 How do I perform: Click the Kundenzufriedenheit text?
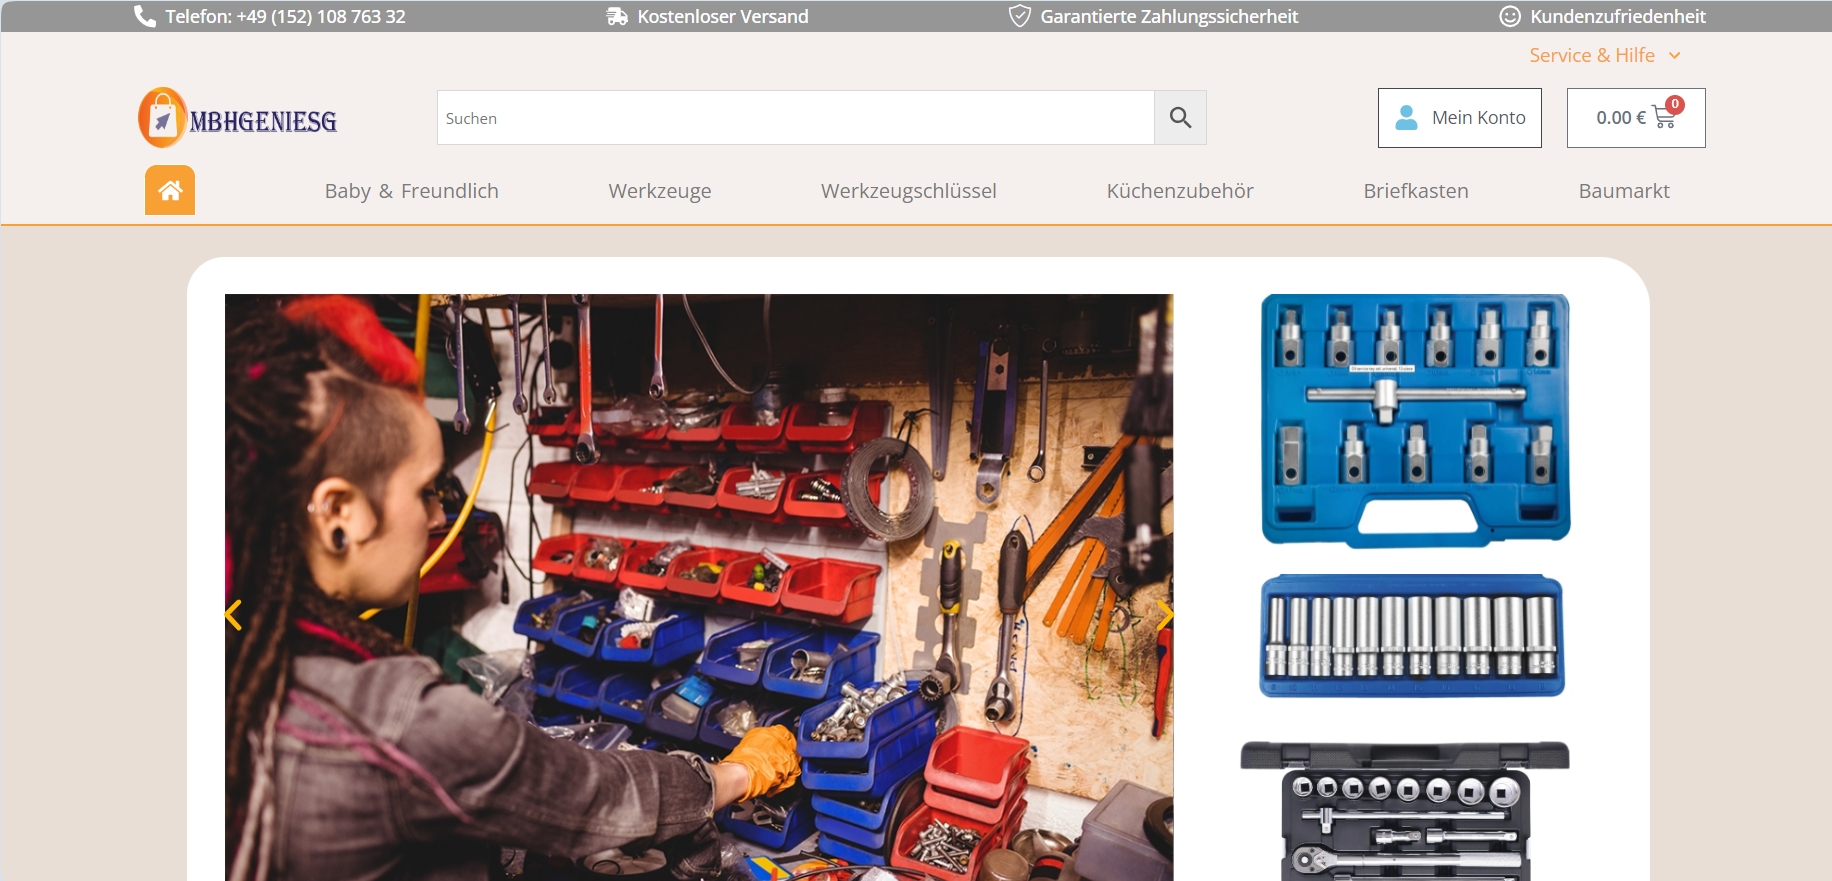pyautogui.click(x=1618, y=17)
